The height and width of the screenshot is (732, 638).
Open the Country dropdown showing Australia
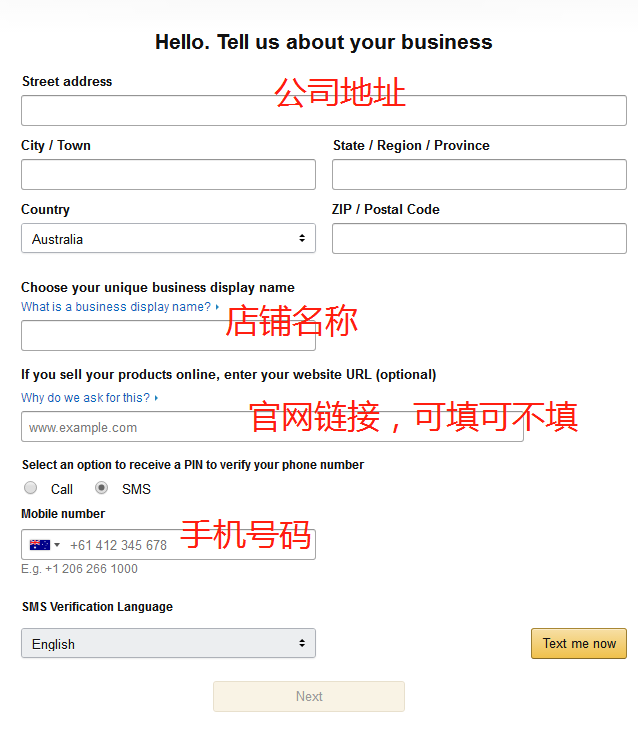(x=168, y=239)
